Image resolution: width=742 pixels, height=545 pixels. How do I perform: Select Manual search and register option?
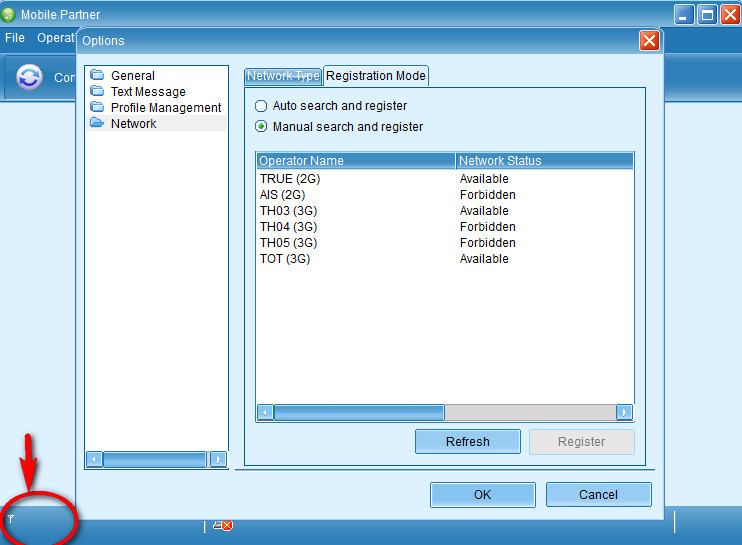(339, 127)
